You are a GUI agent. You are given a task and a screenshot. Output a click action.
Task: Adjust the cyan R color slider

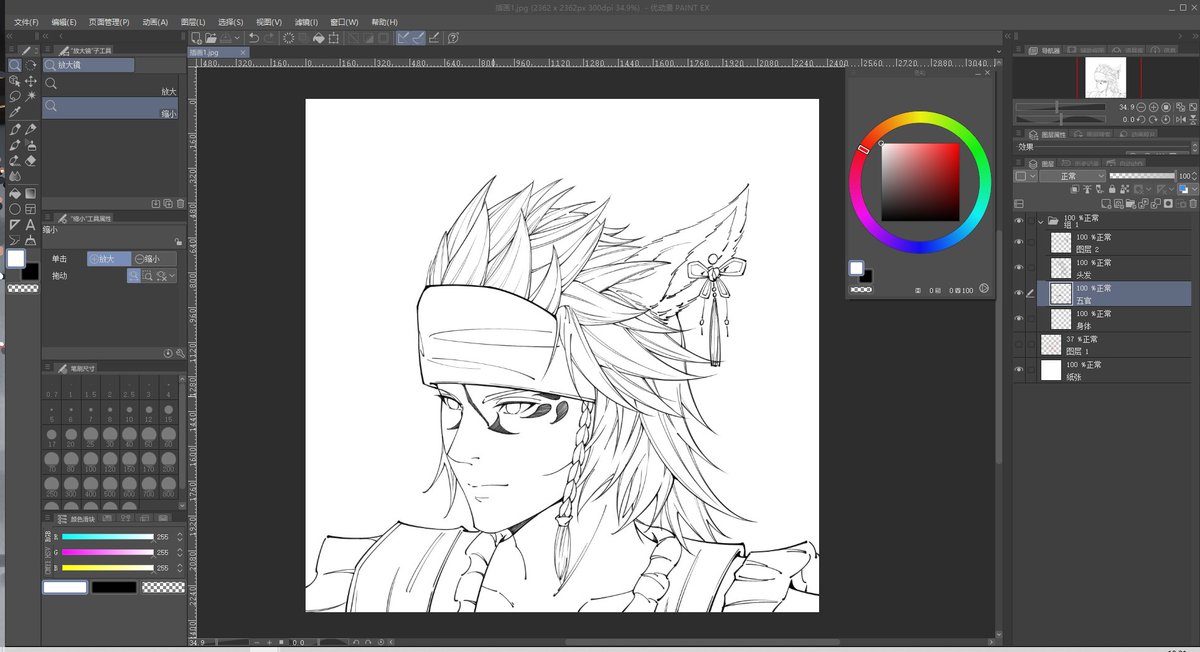tap(108, 537)
